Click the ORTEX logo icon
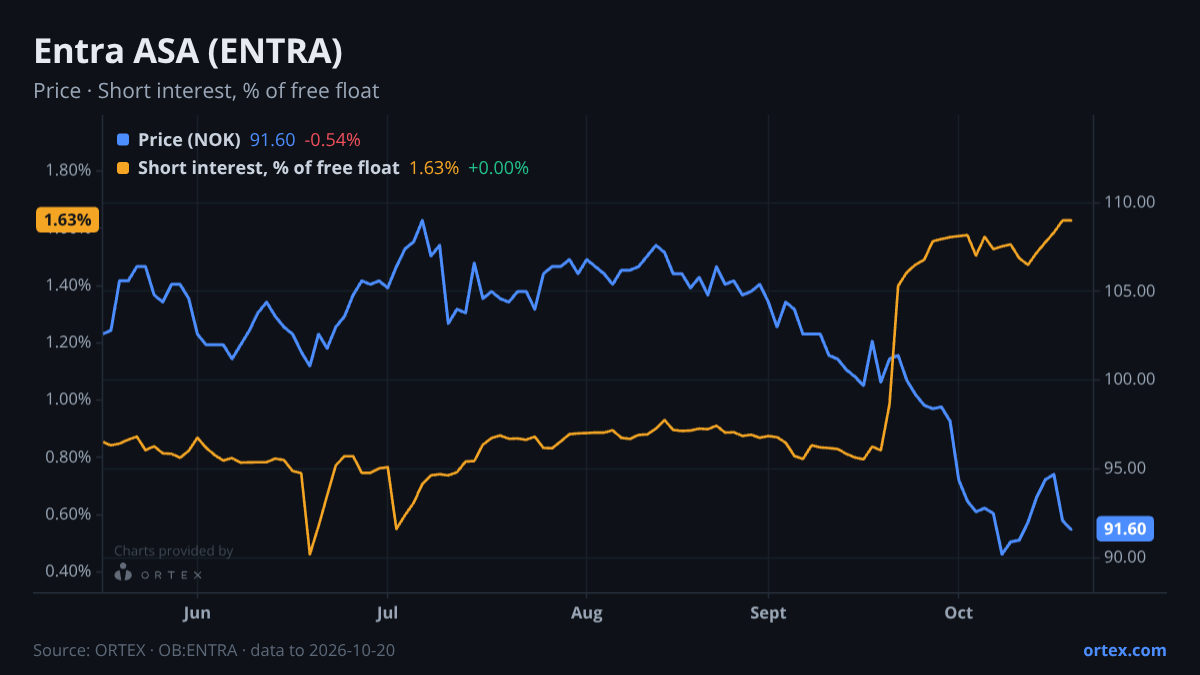This screenshot has height=675, width=1200. pyautogui.click(x=123, y=572)
